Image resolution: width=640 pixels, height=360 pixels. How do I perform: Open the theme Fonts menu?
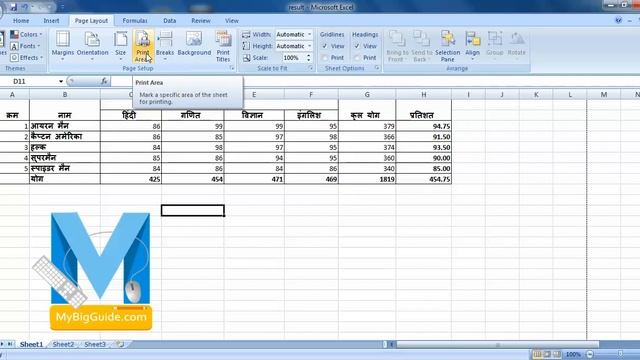[25, 46]
